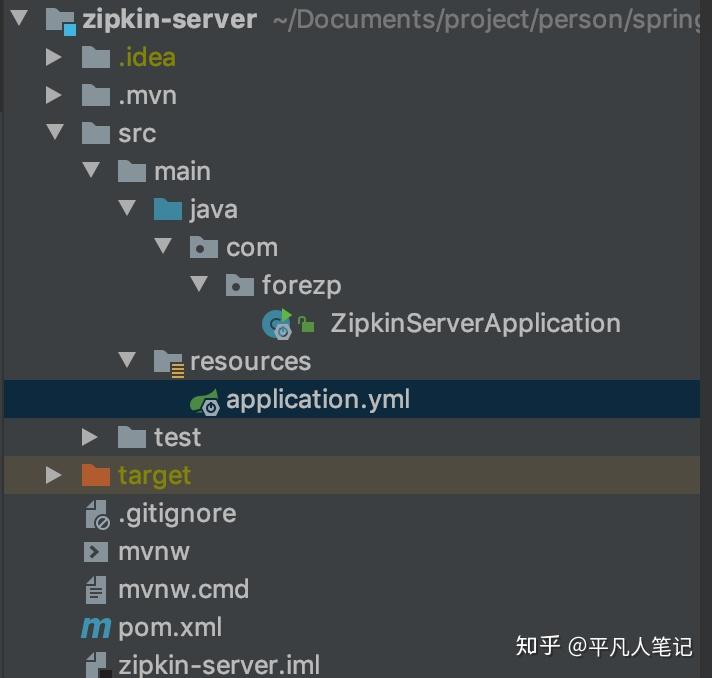Screen dimensions: 712x678
Task: Collapse the src folder arrow
Action: point(54,134)
